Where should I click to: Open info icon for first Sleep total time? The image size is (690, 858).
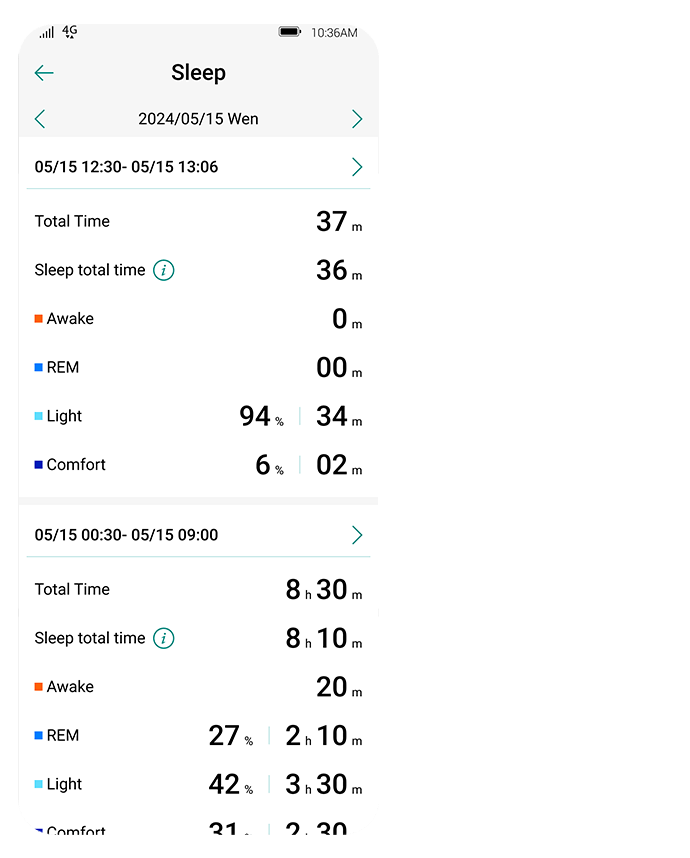164,270
